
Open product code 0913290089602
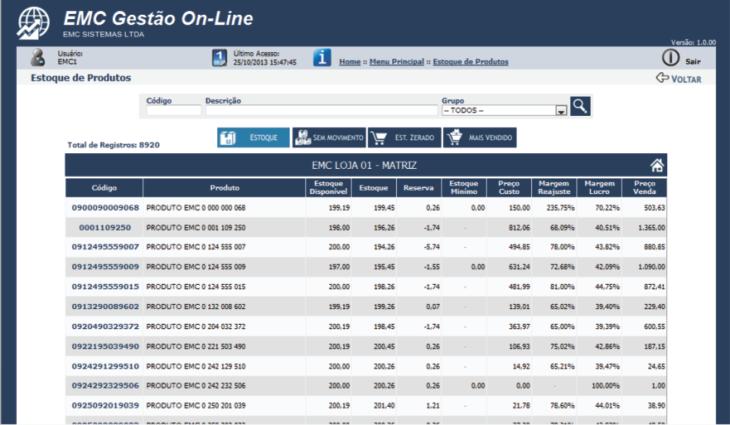(105, 307)
